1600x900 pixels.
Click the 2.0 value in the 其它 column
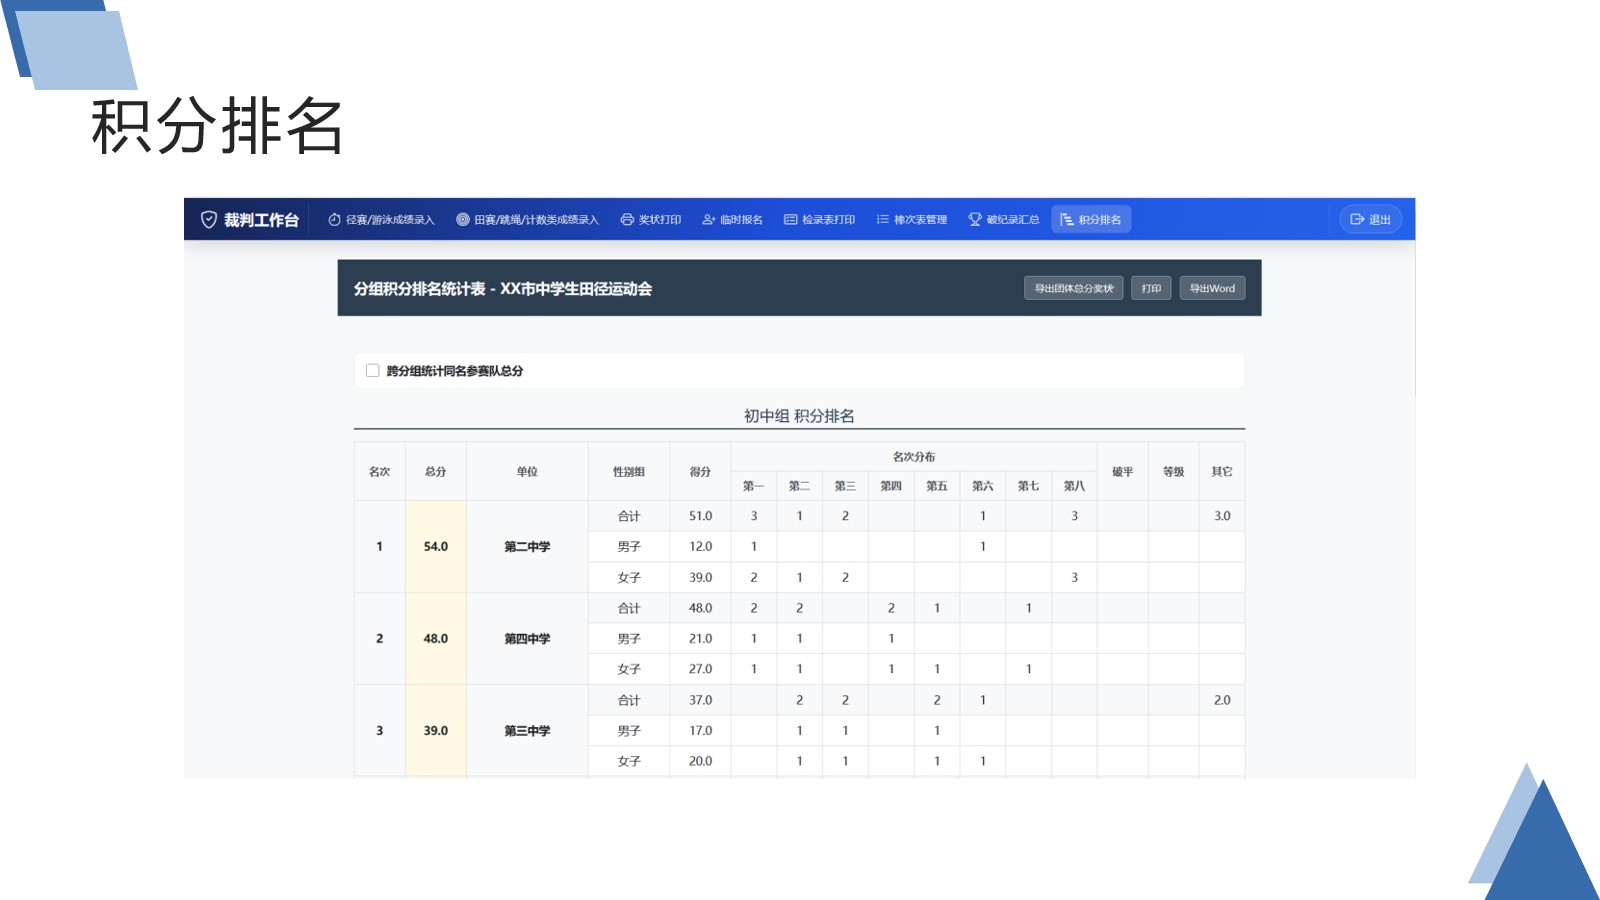(1222, 700)
